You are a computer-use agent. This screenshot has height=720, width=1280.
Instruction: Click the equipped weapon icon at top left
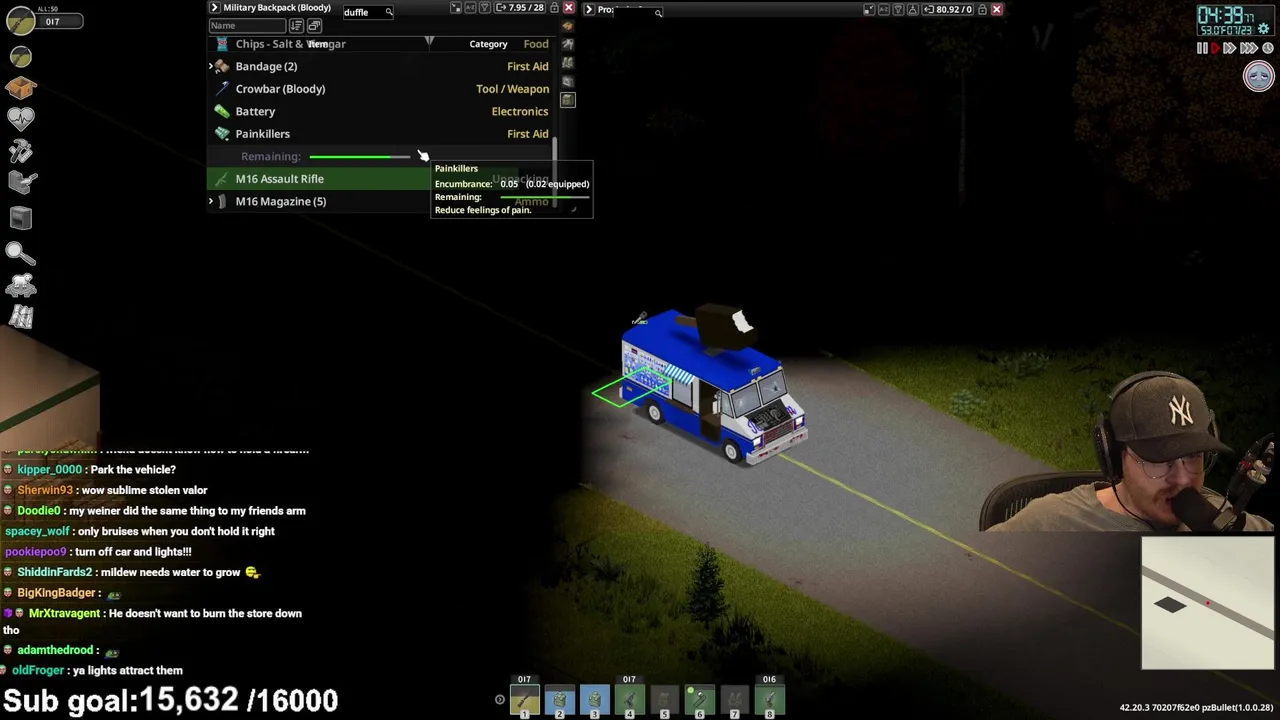click(21, 21)
